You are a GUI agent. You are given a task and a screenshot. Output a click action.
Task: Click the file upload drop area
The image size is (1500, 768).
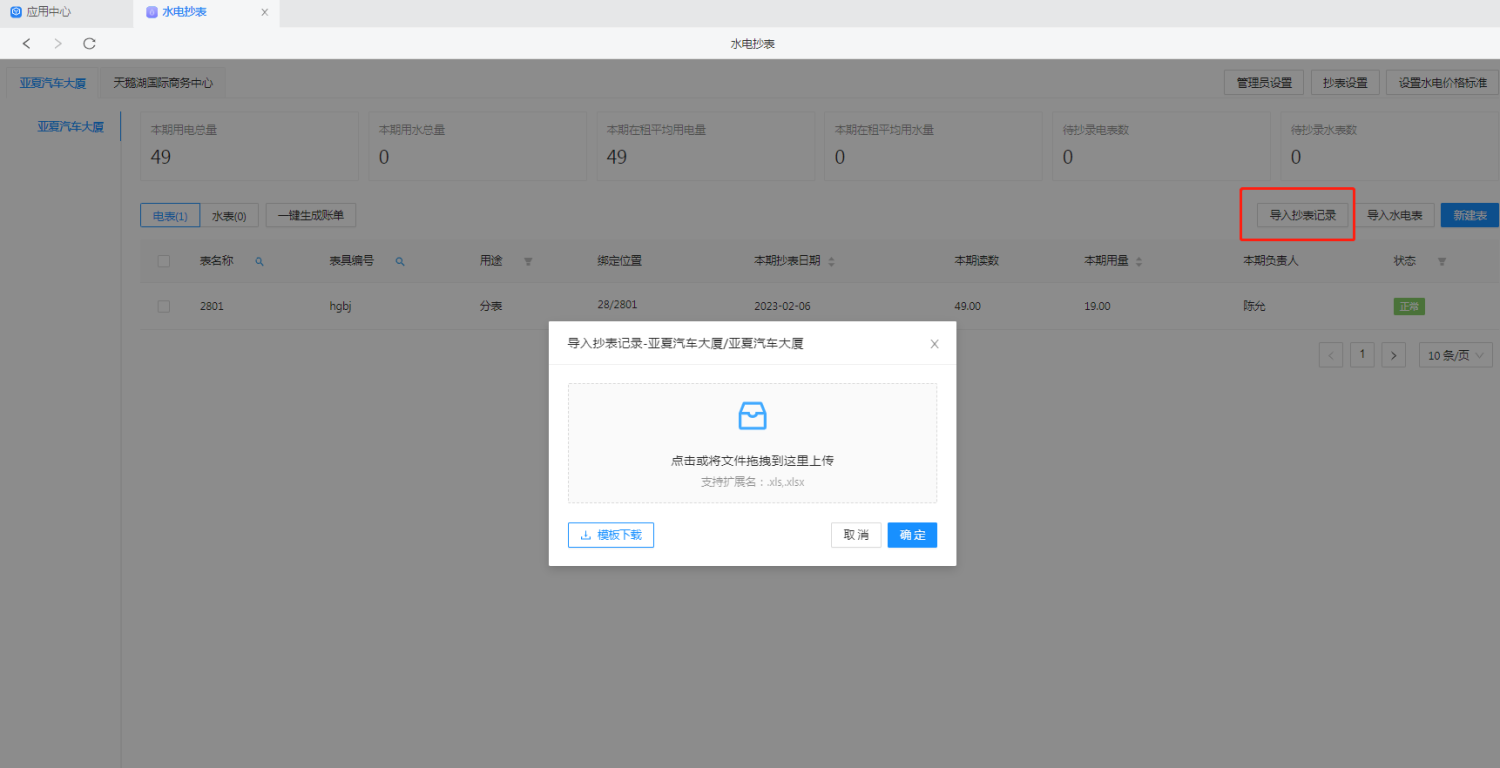point(752,442)
